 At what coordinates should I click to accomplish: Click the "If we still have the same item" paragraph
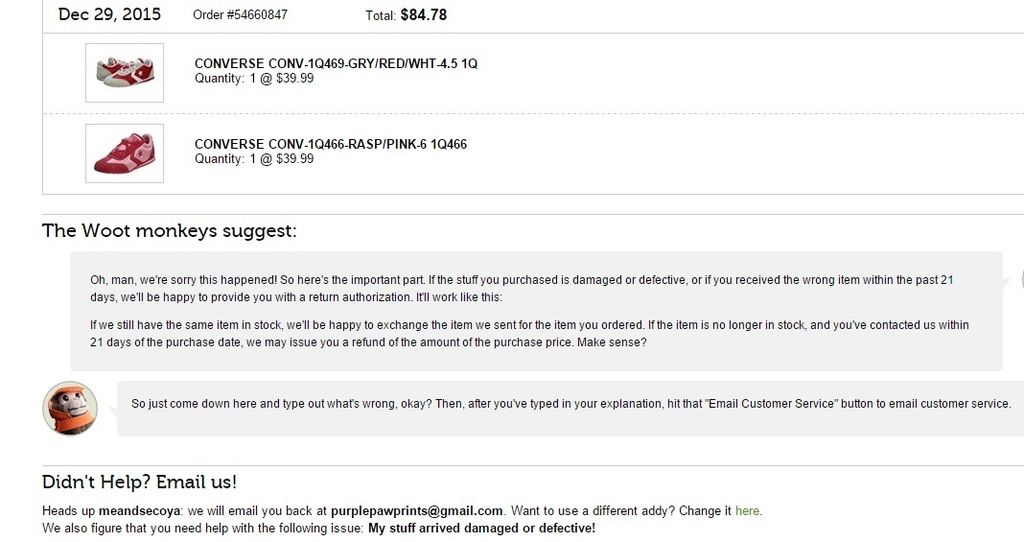tap(529, 333)
